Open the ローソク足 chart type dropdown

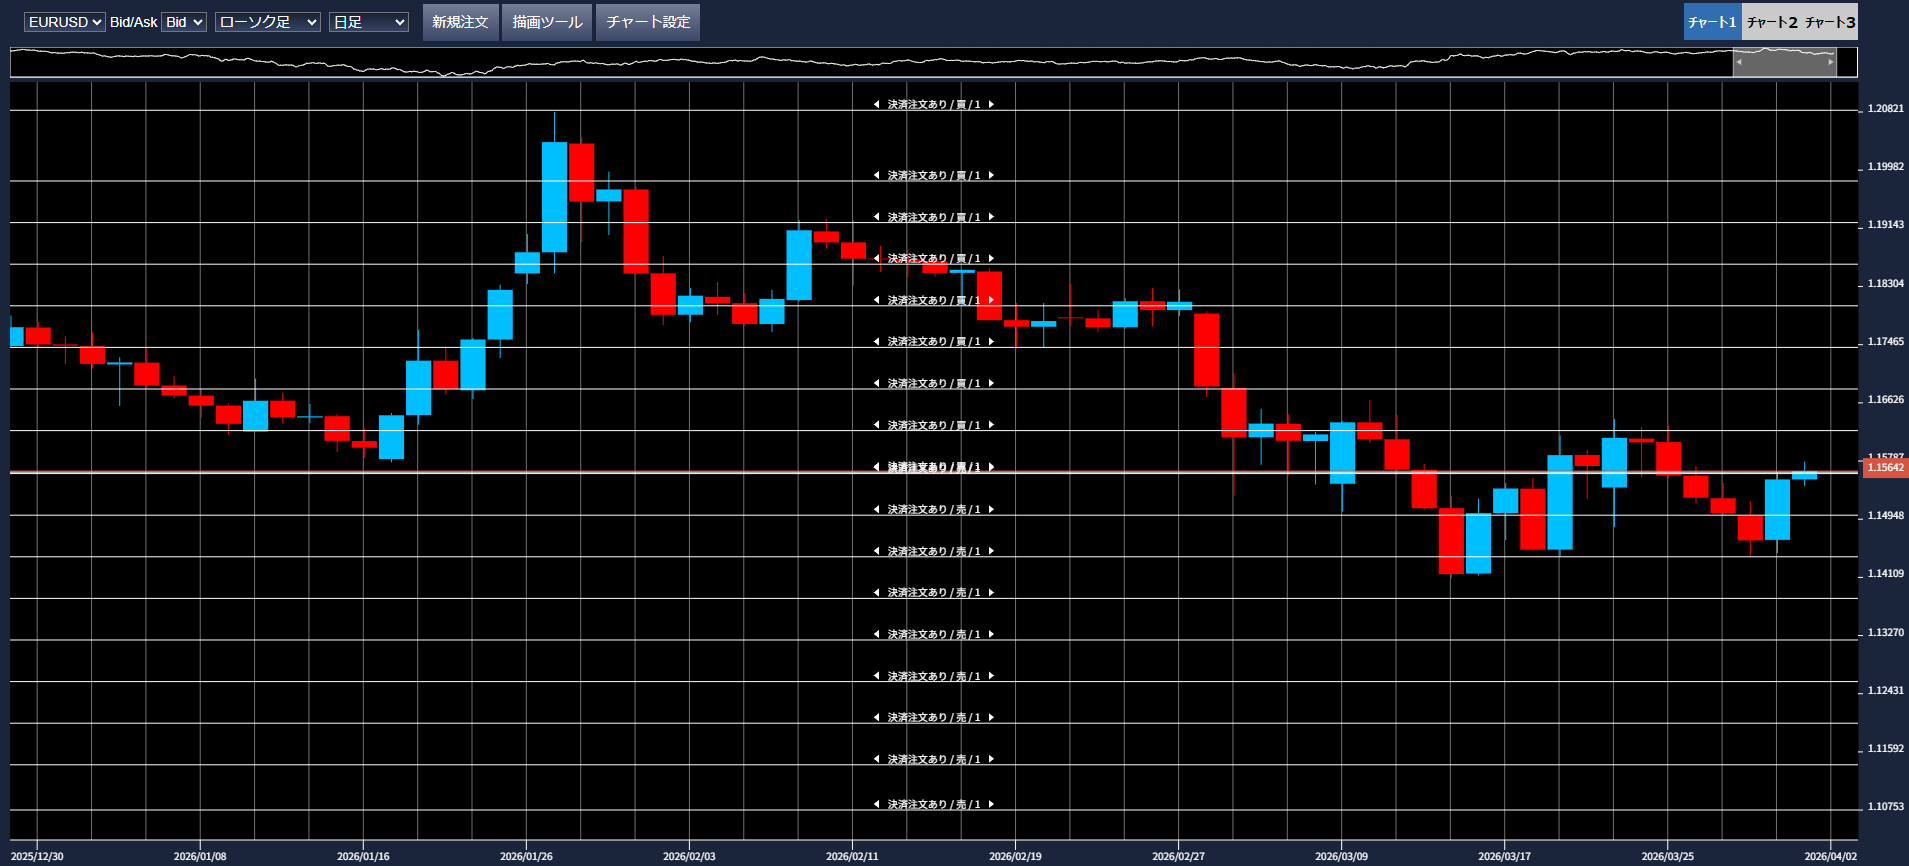point(267,22)
